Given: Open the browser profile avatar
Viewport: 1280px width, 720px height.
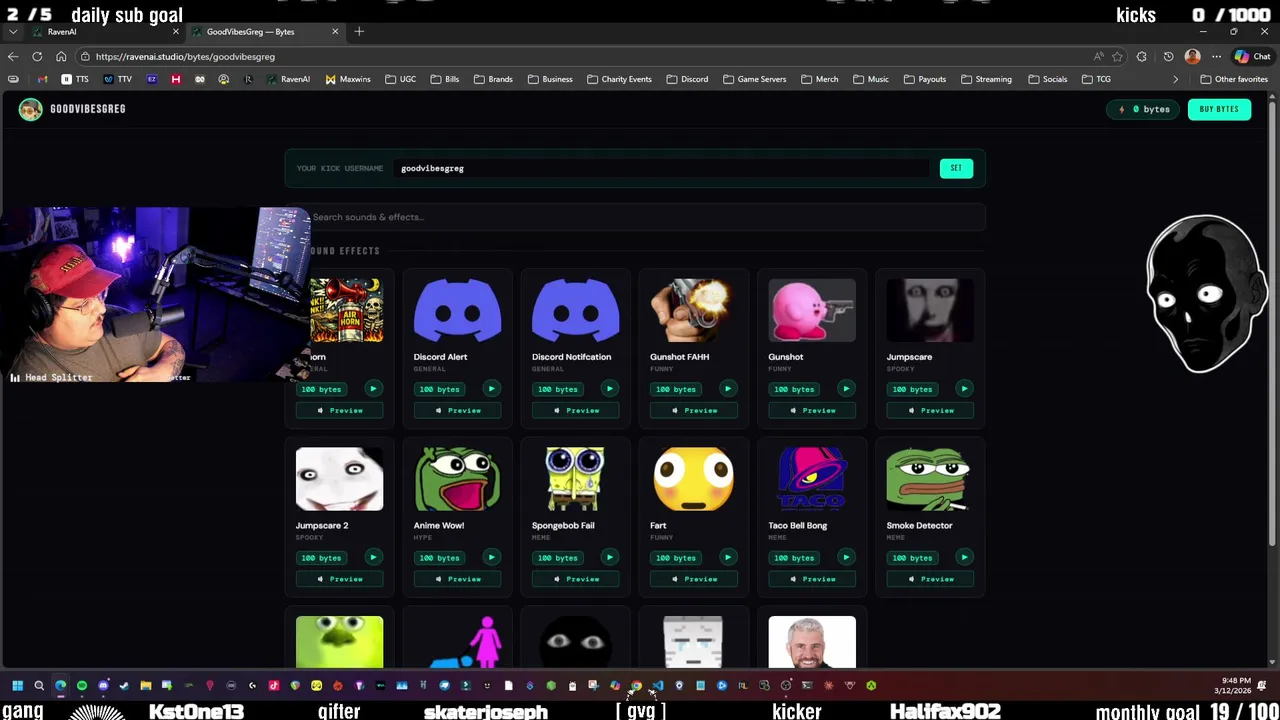Looking at the screenshot, I should pyautogui.click(x=1192, y=57).
